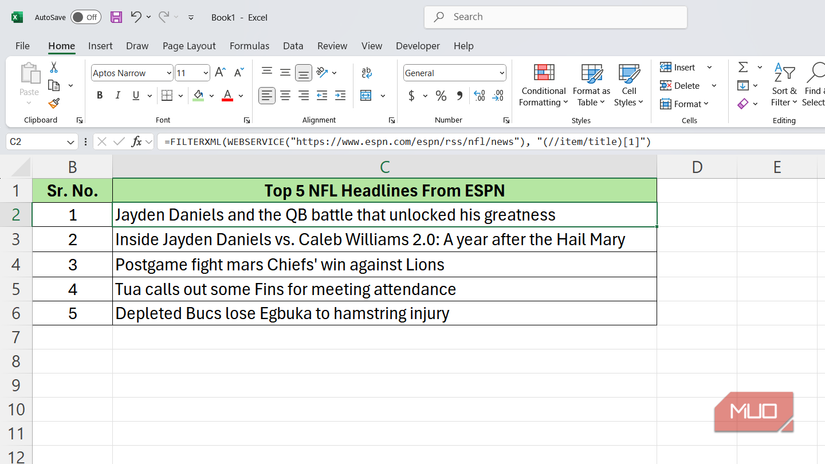Screen dimensions: 825x464
Task: Click the Paste clipboard icon
Action: [29, 74]
